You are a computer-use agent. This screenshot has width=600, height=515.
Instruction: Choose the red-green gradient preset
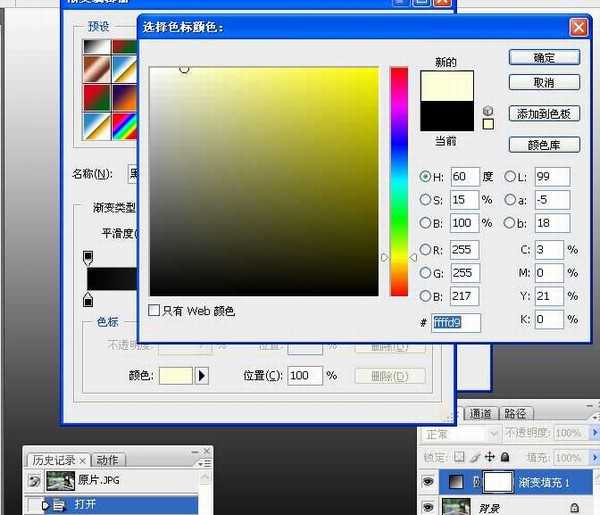[x=97, y=98]
